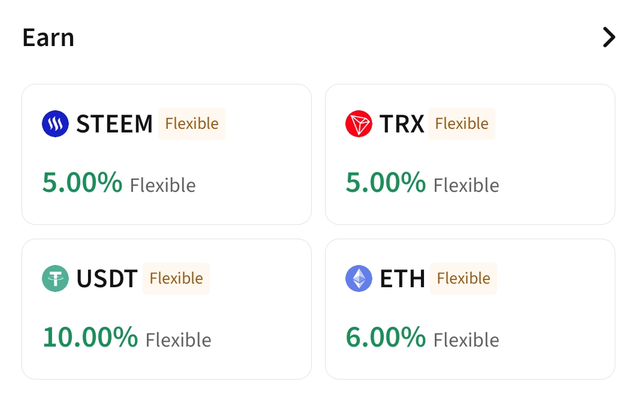
Task: Click gray Flexible label after 10.00%
Action: coord(178,340)
